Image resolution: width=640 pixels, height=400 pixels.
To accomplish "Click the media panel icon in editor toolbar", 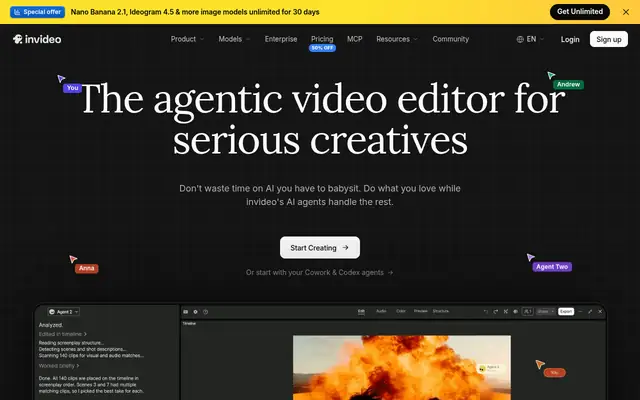I will coord(186,311).
